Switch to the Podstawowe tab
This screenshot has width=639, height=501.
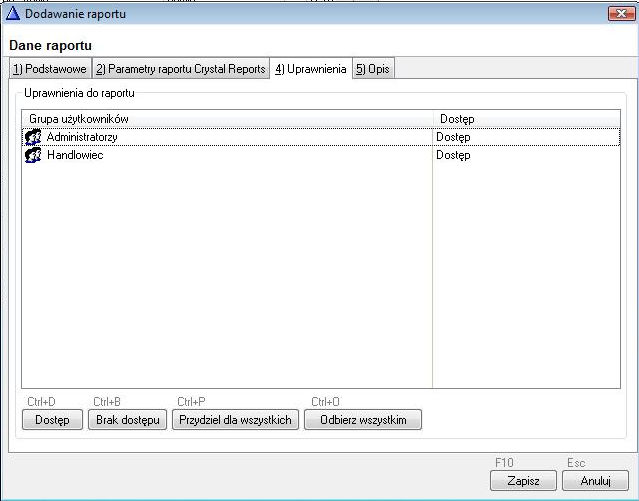tap(49, 69)
